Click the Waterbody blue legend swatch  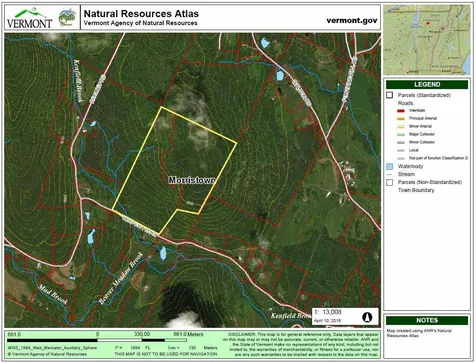[x=390, y=166]
